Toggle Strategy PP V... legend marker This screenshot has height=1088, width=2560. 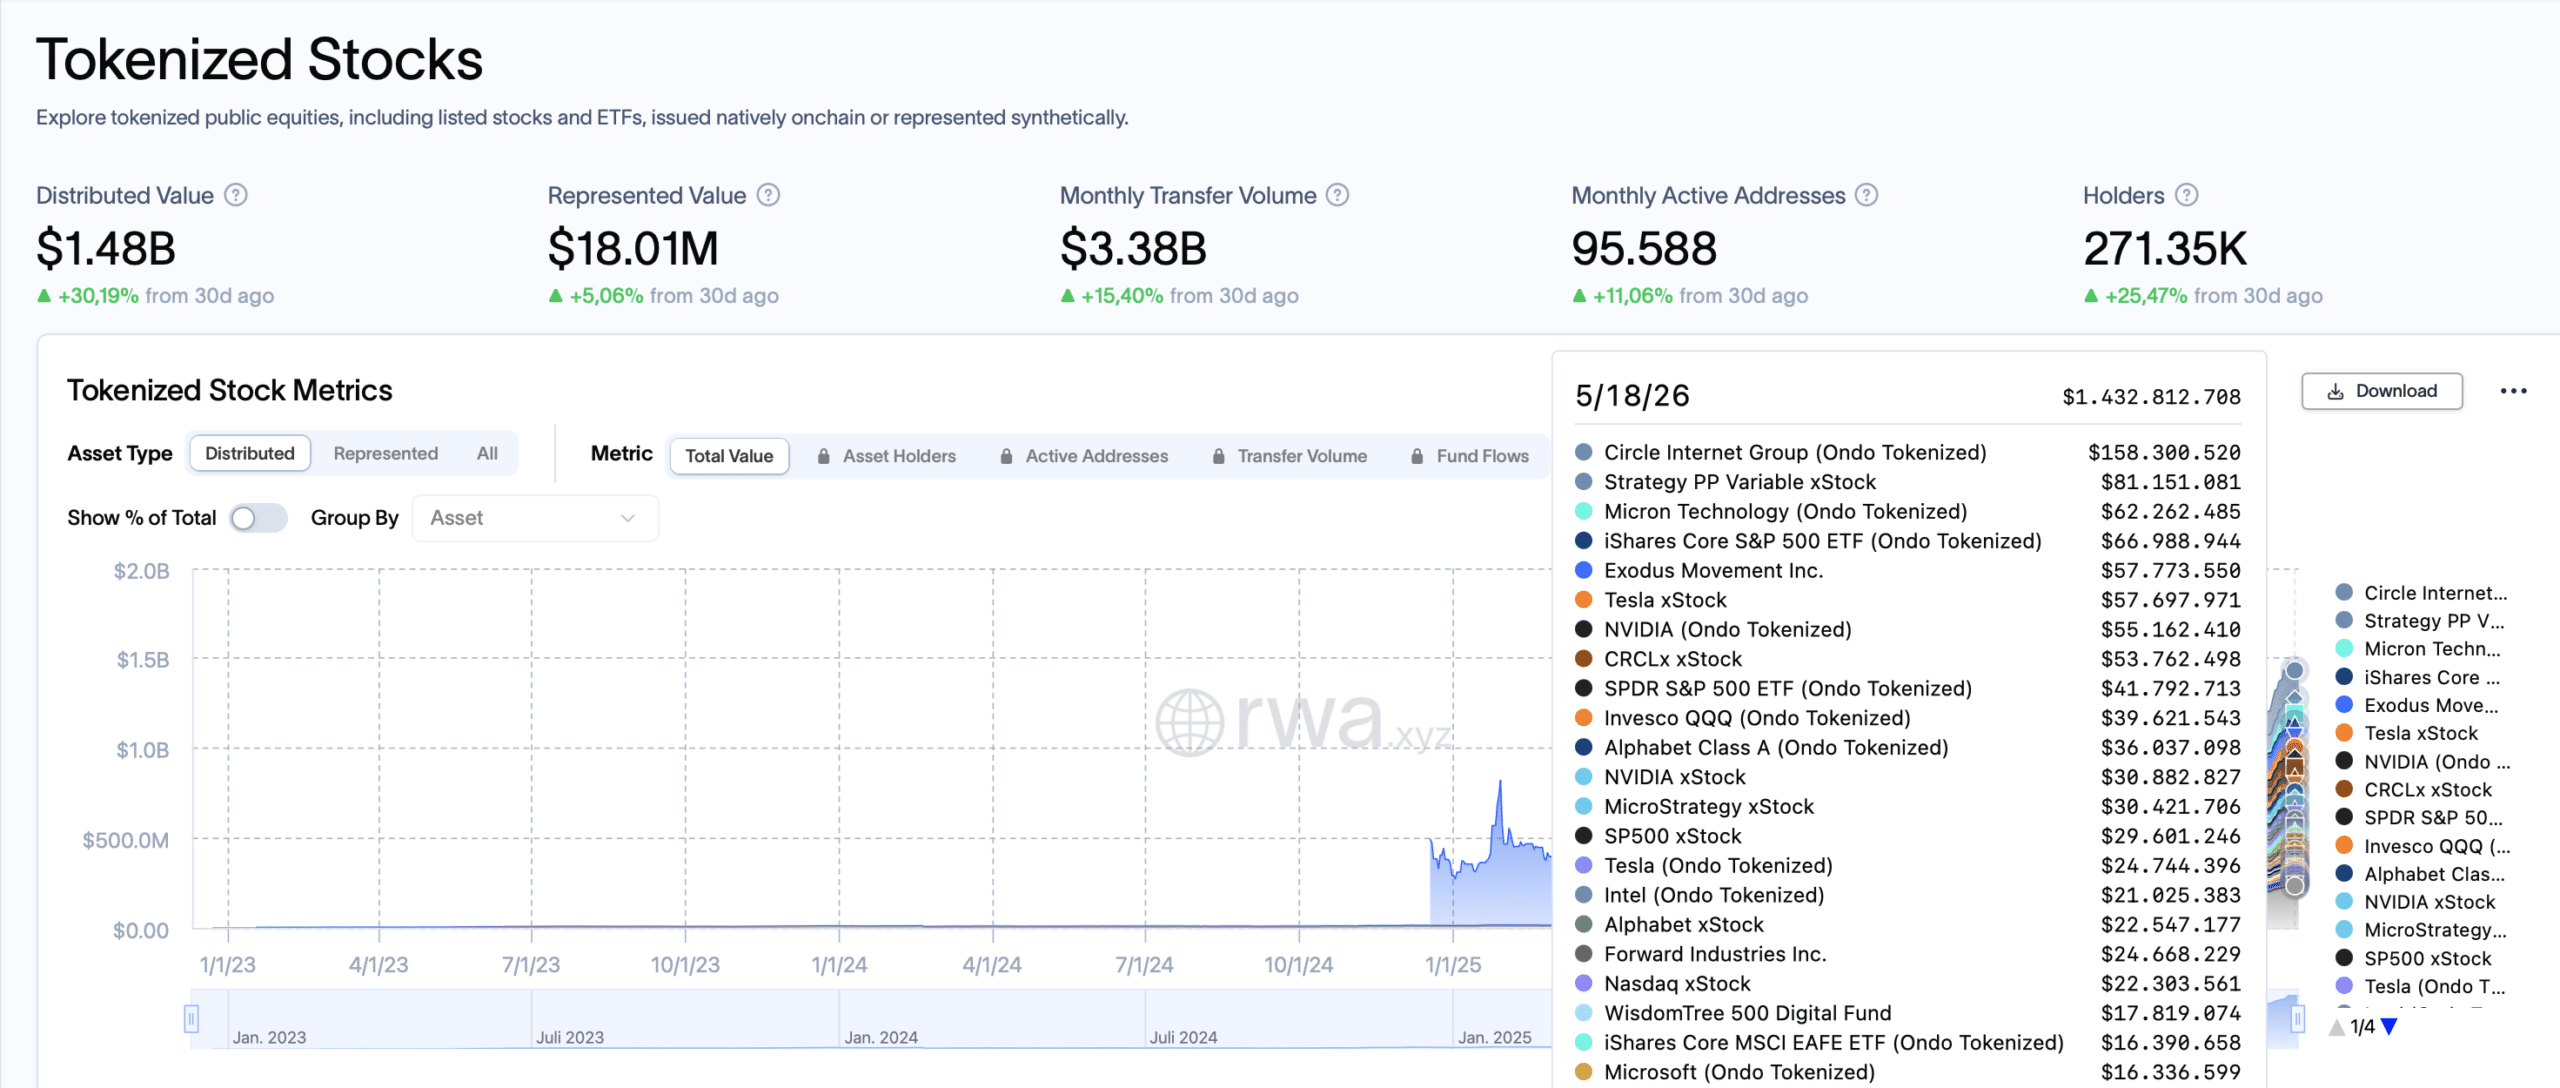(2344, 621)
